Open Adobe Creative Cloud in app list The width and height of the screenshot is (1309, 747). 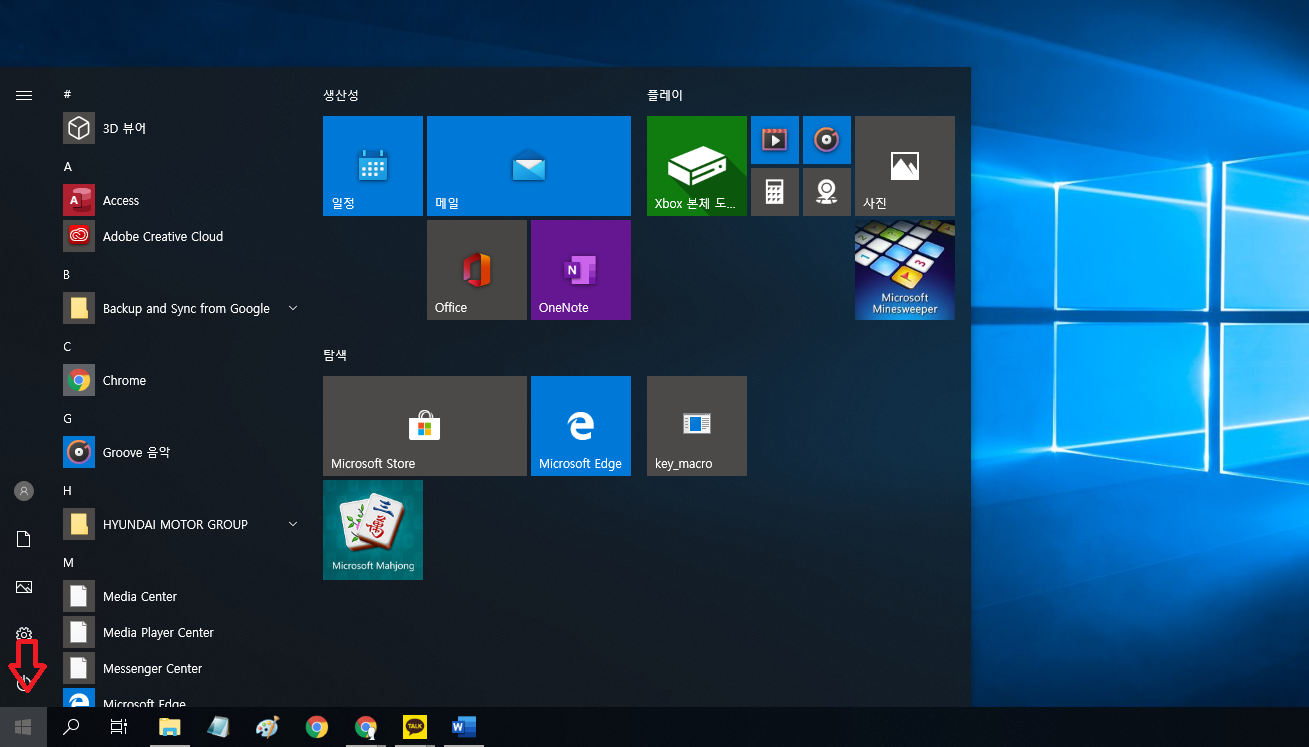pos(180,236)
